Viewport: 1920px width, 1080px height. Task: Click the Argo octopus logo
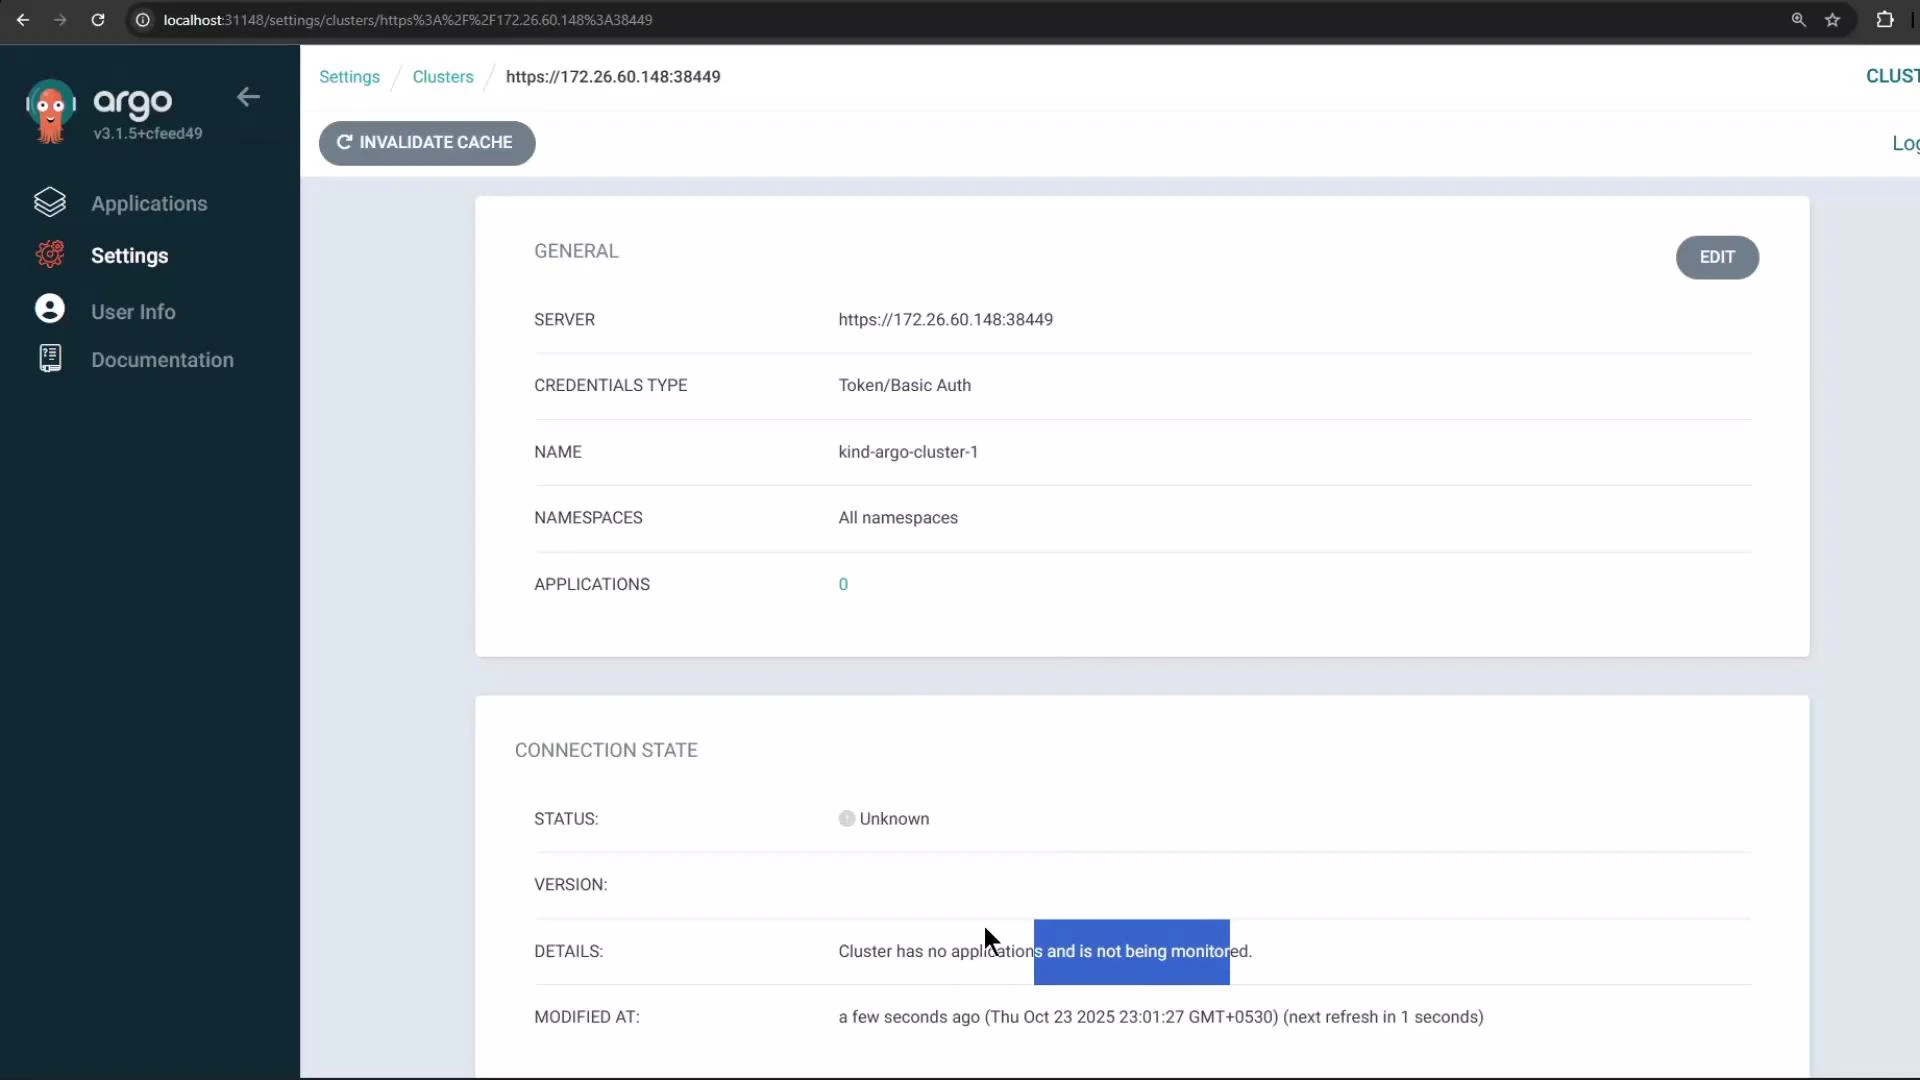click(x=49, y=110)
